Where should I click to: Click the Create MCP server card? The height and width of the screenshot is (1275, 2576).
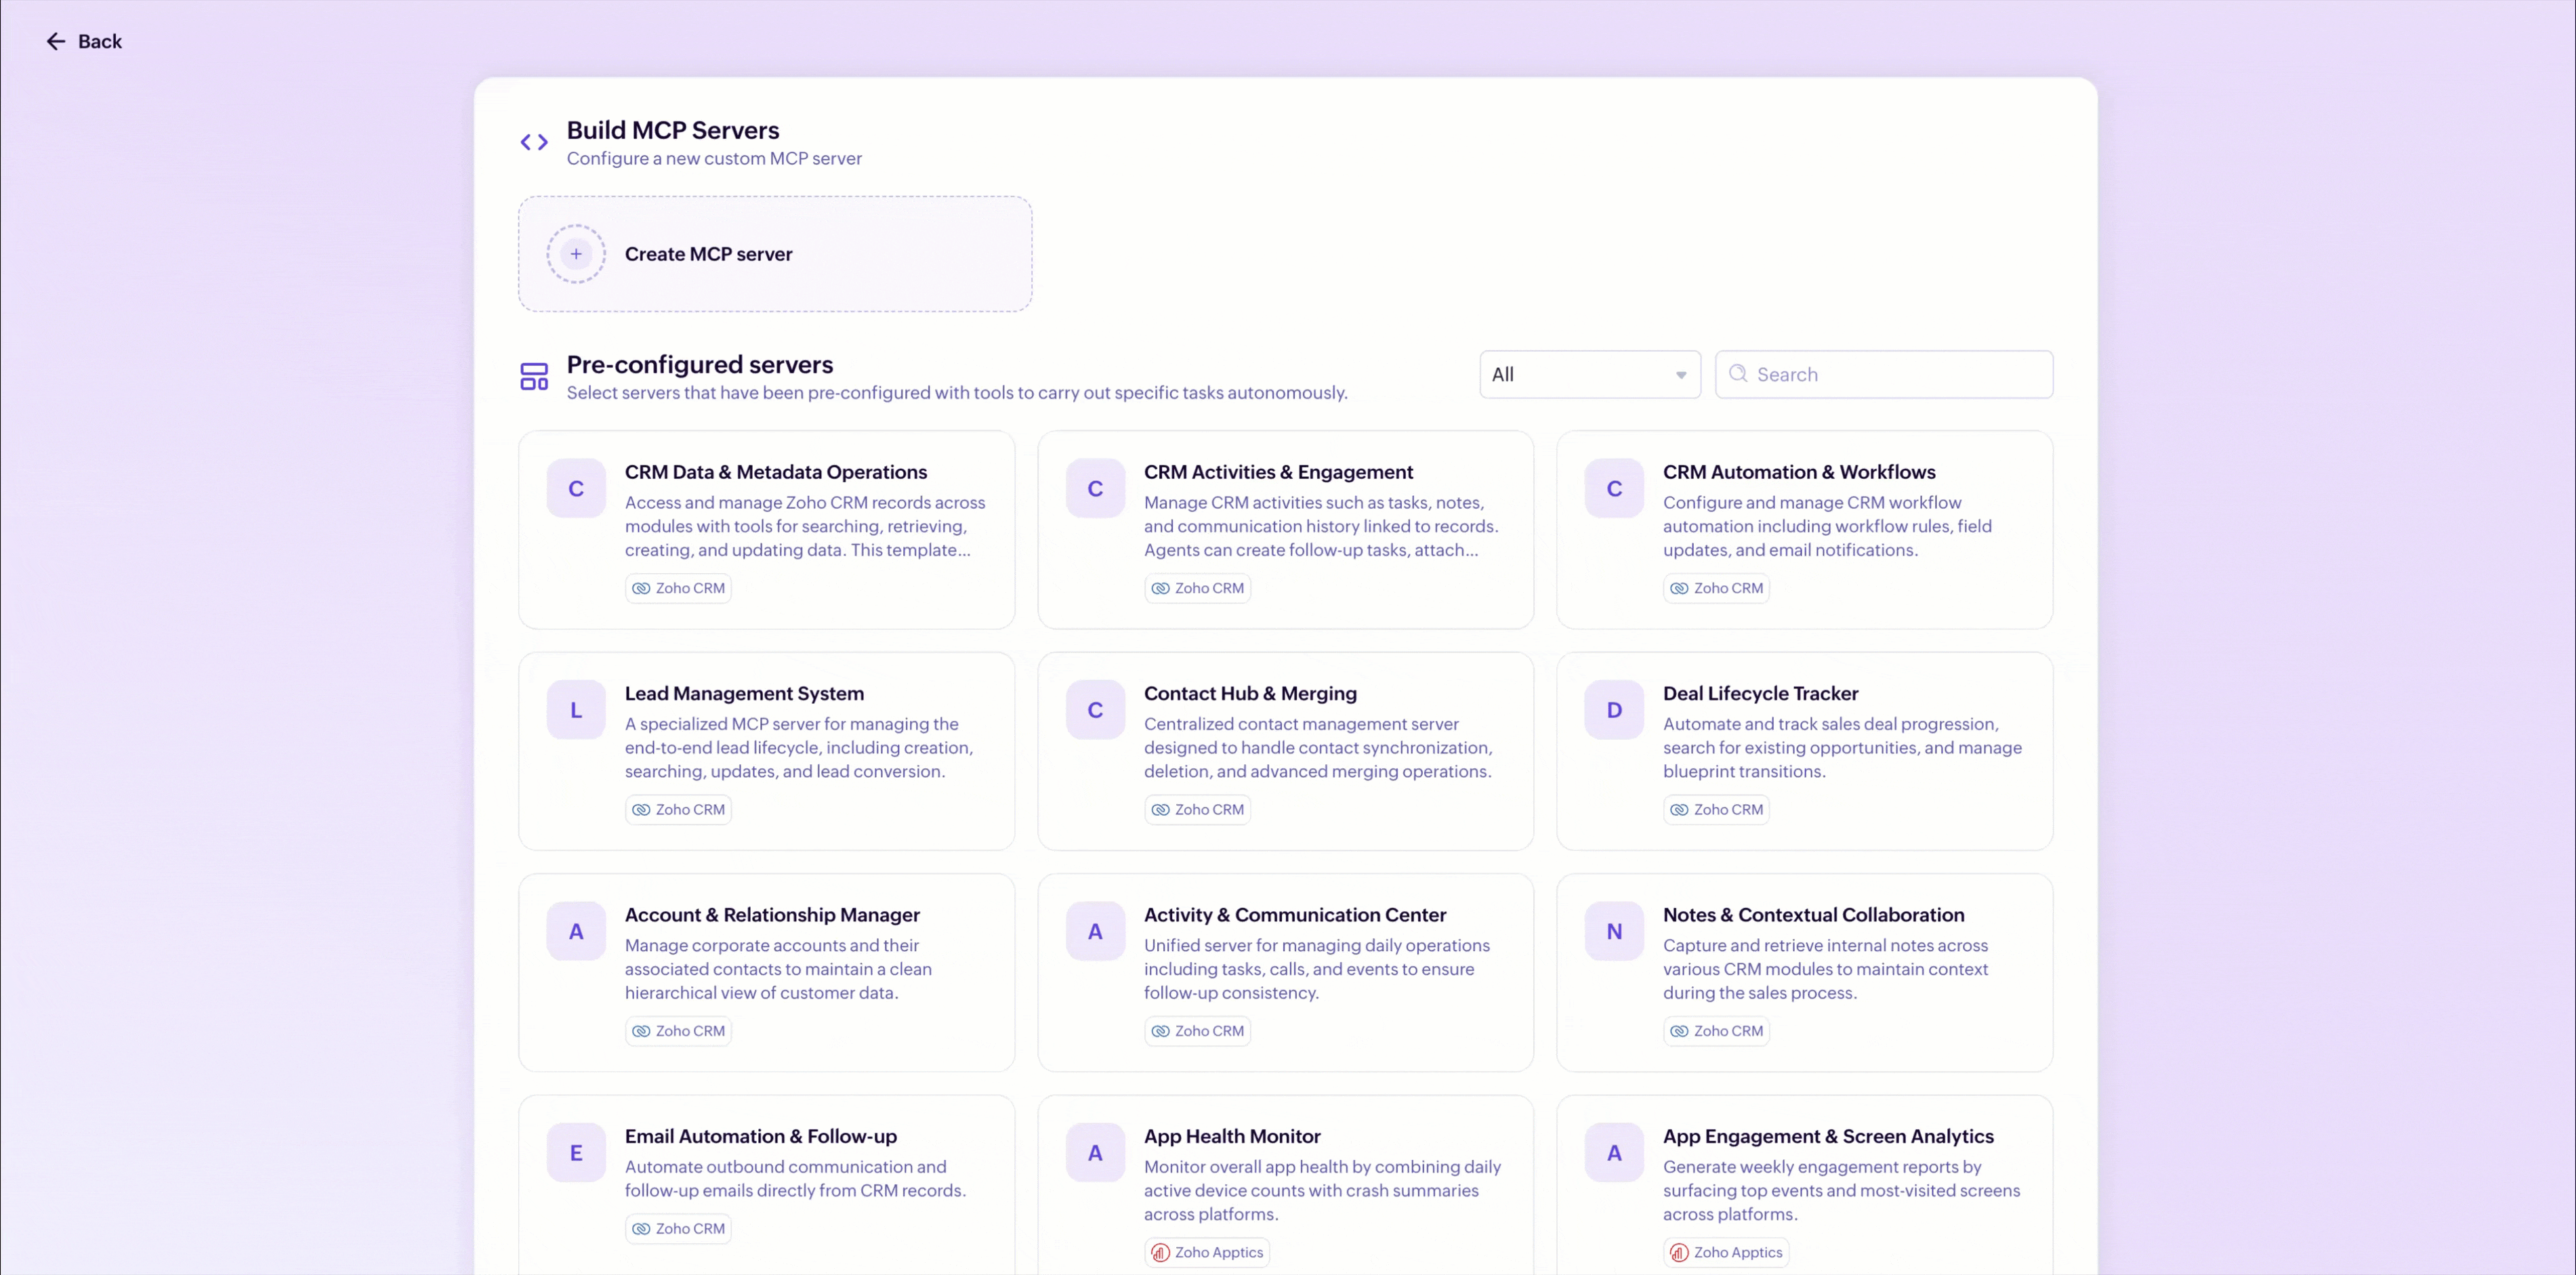775,254
